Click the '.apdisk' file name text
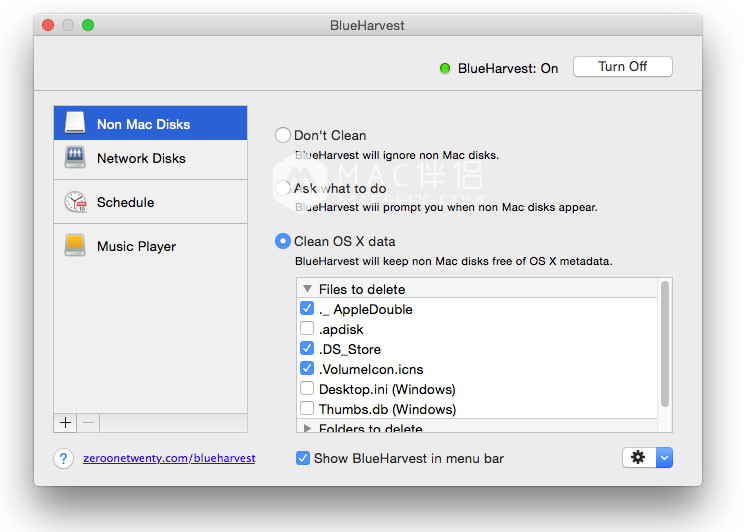This screenshot has height=532, width=744. (x=341, y=329)
